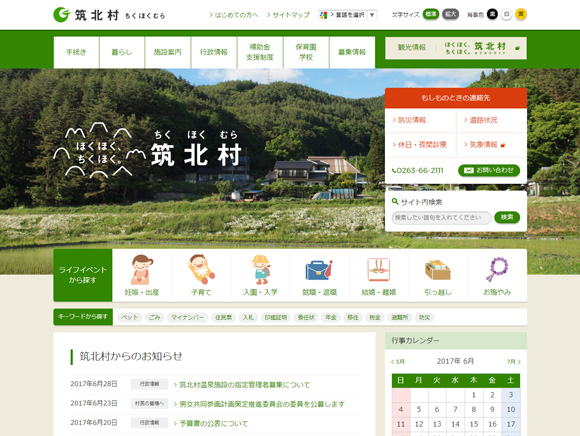Screen dimensions: 580x436
Task: Select the 年金 keyword tag
Action: [x=331, y=317]
